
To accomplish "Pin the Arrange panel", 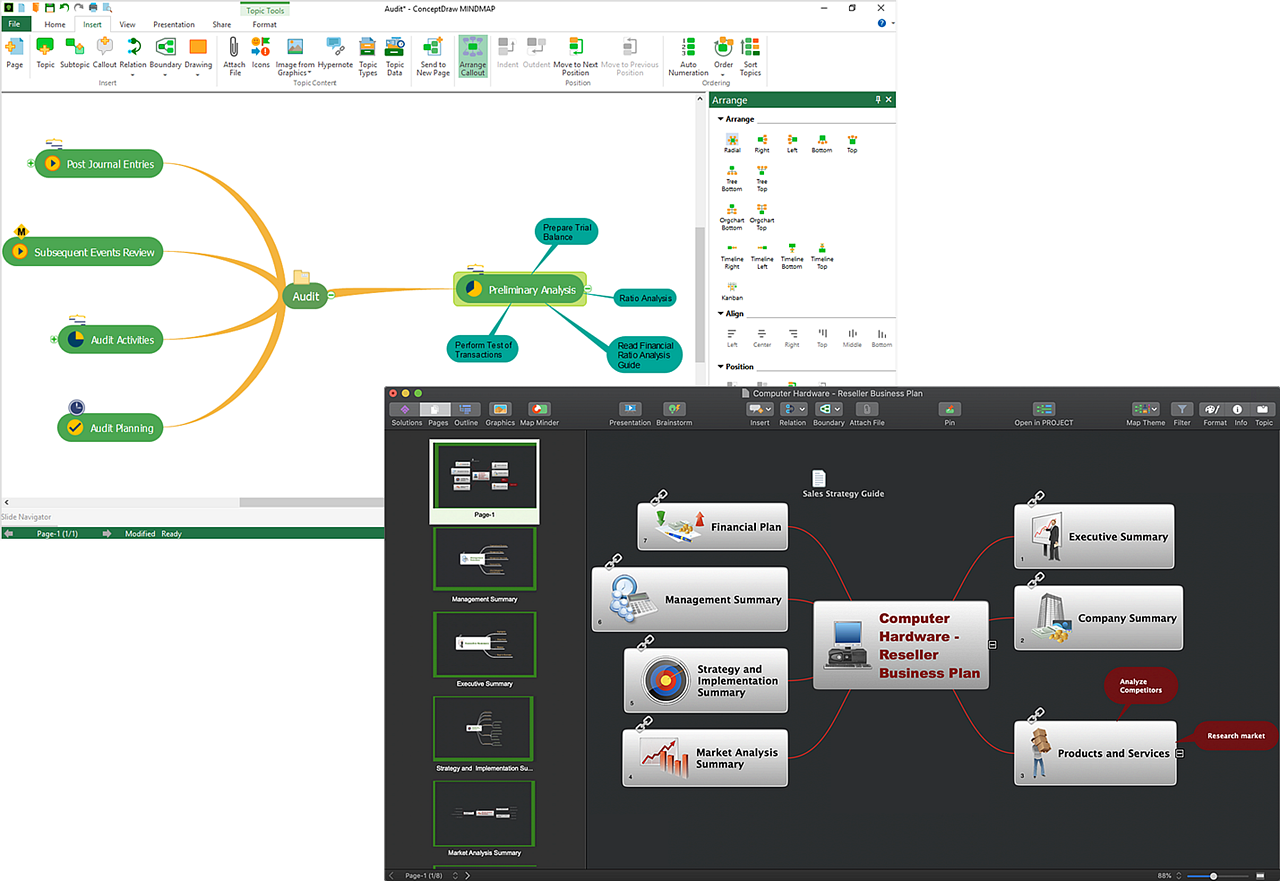I will click(x=878, y=100).
